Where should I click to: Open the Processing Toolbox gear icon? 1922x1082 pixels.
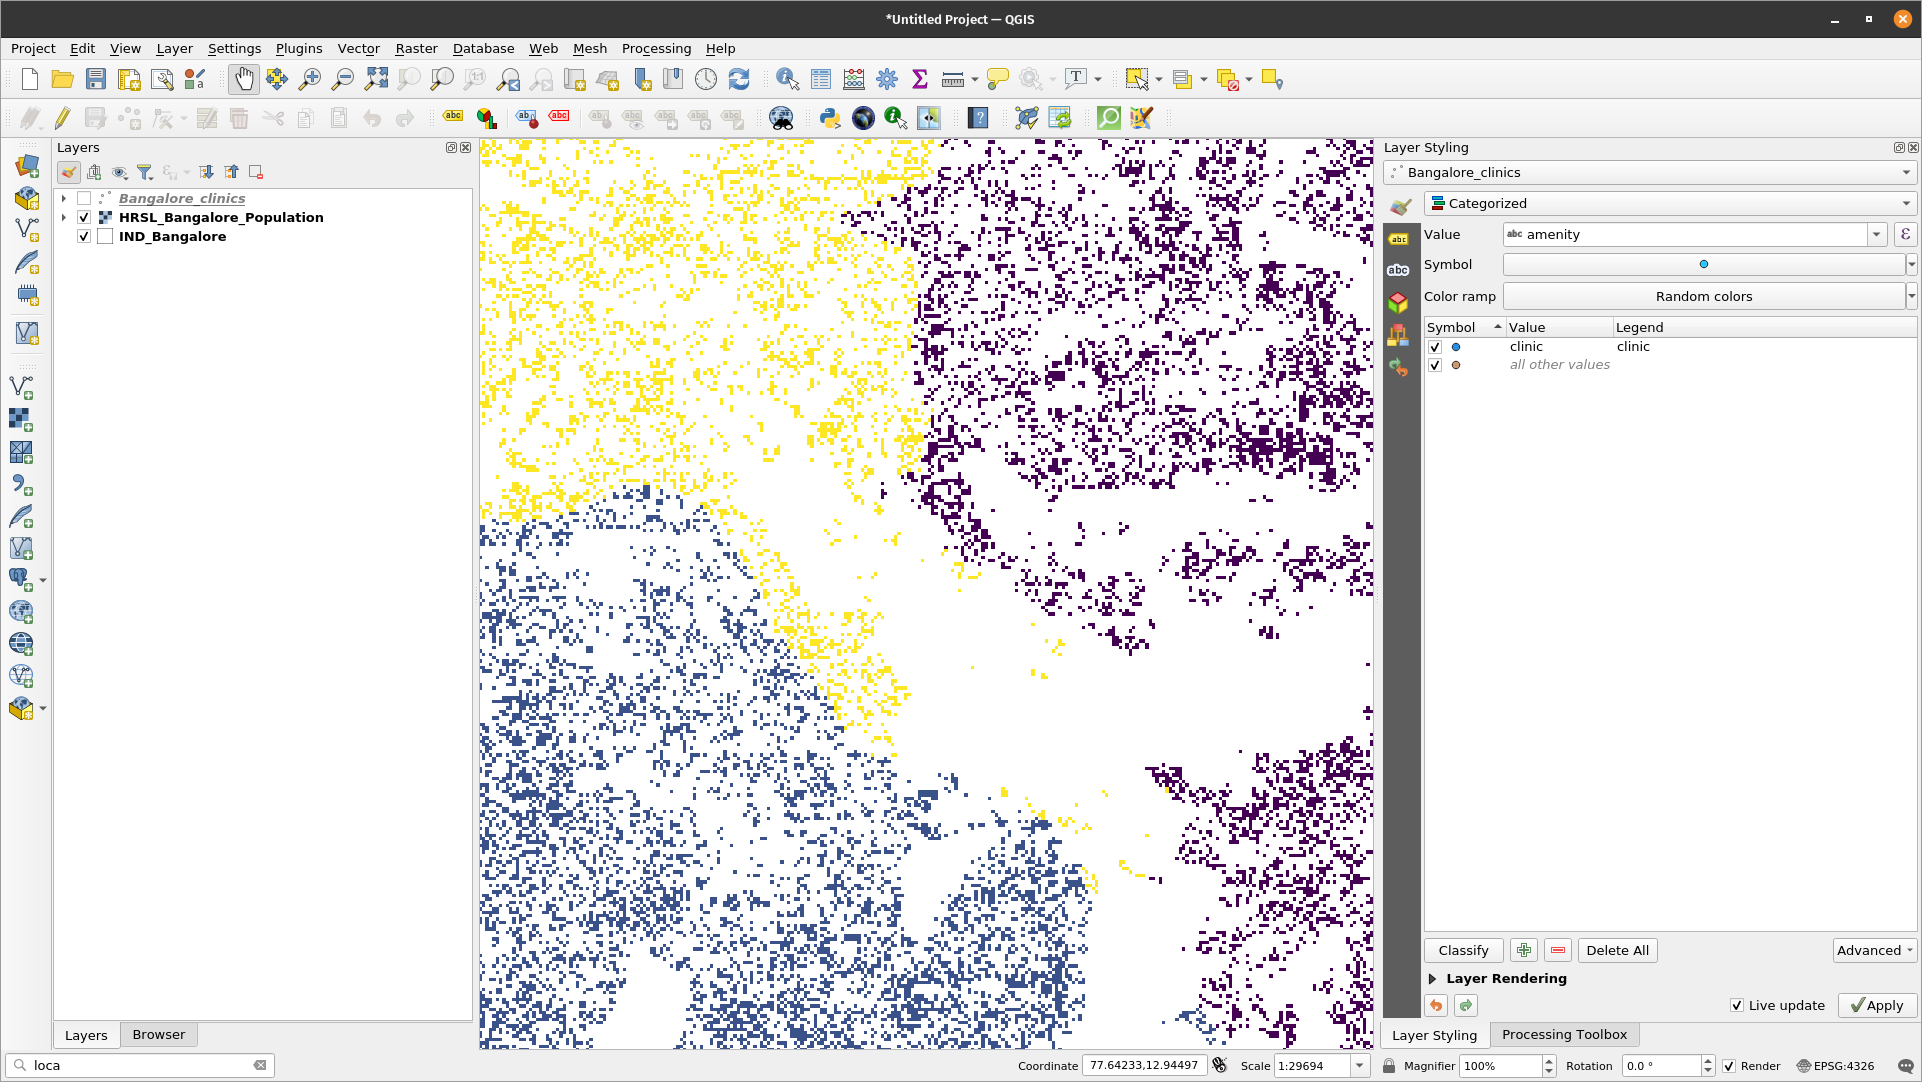pyautogui.click(x=887, y=80)
